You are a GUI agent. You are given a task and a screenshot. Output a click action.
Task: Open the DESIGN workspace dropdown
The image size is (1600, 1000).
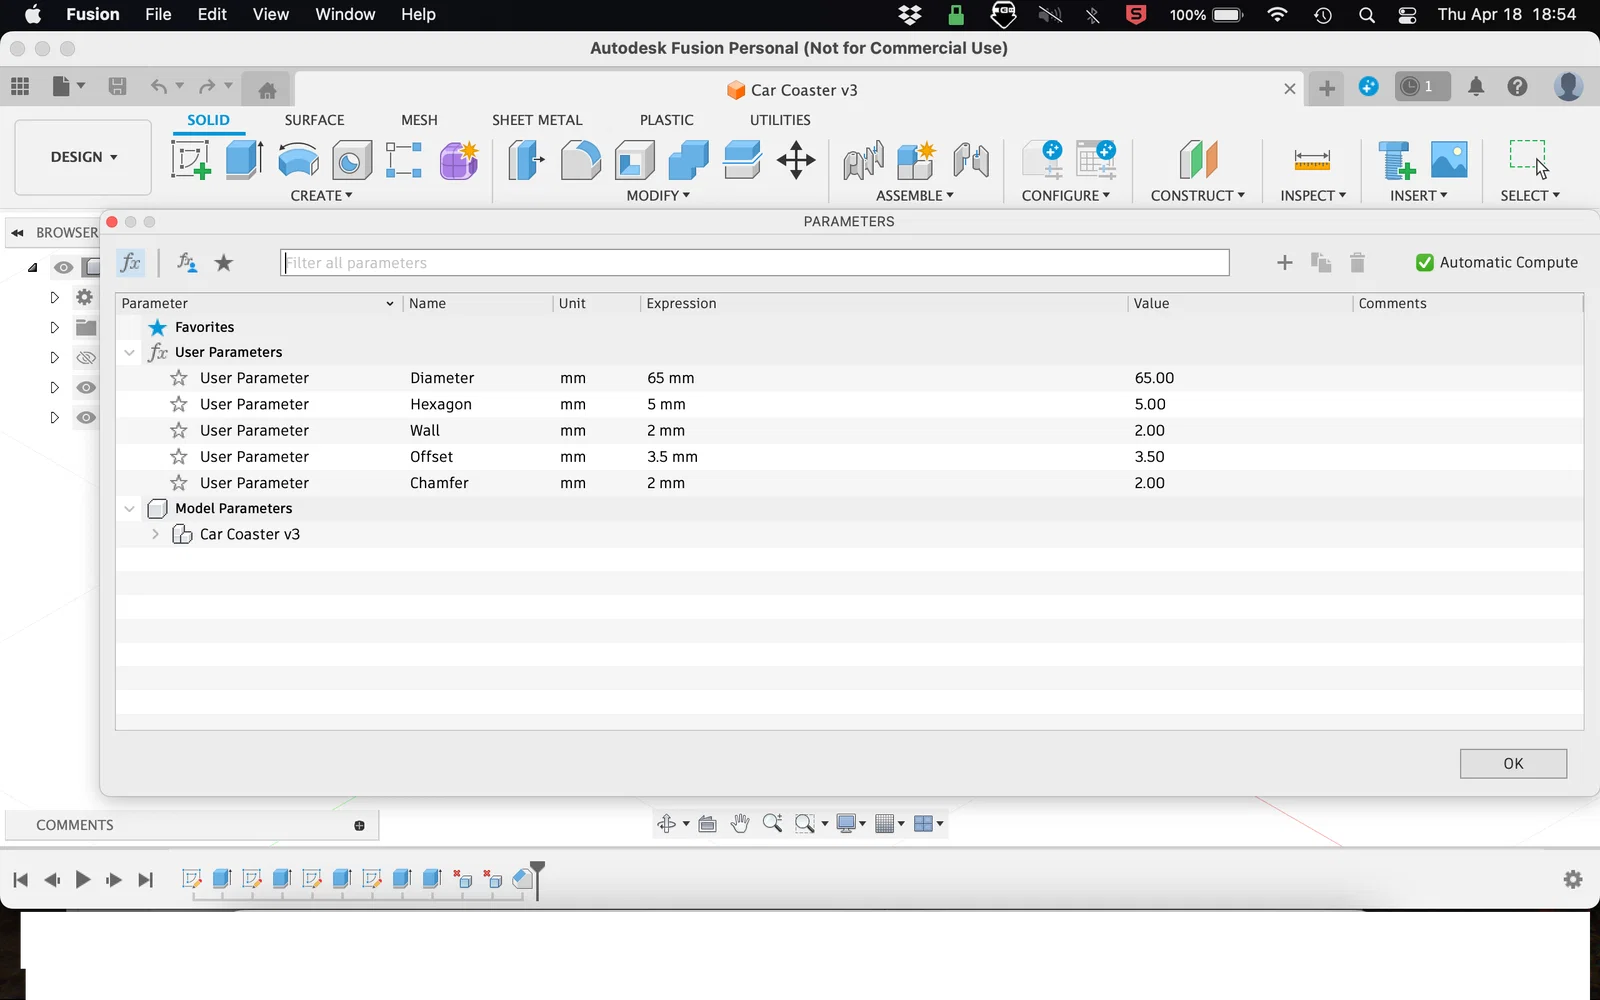click(83, 157)
